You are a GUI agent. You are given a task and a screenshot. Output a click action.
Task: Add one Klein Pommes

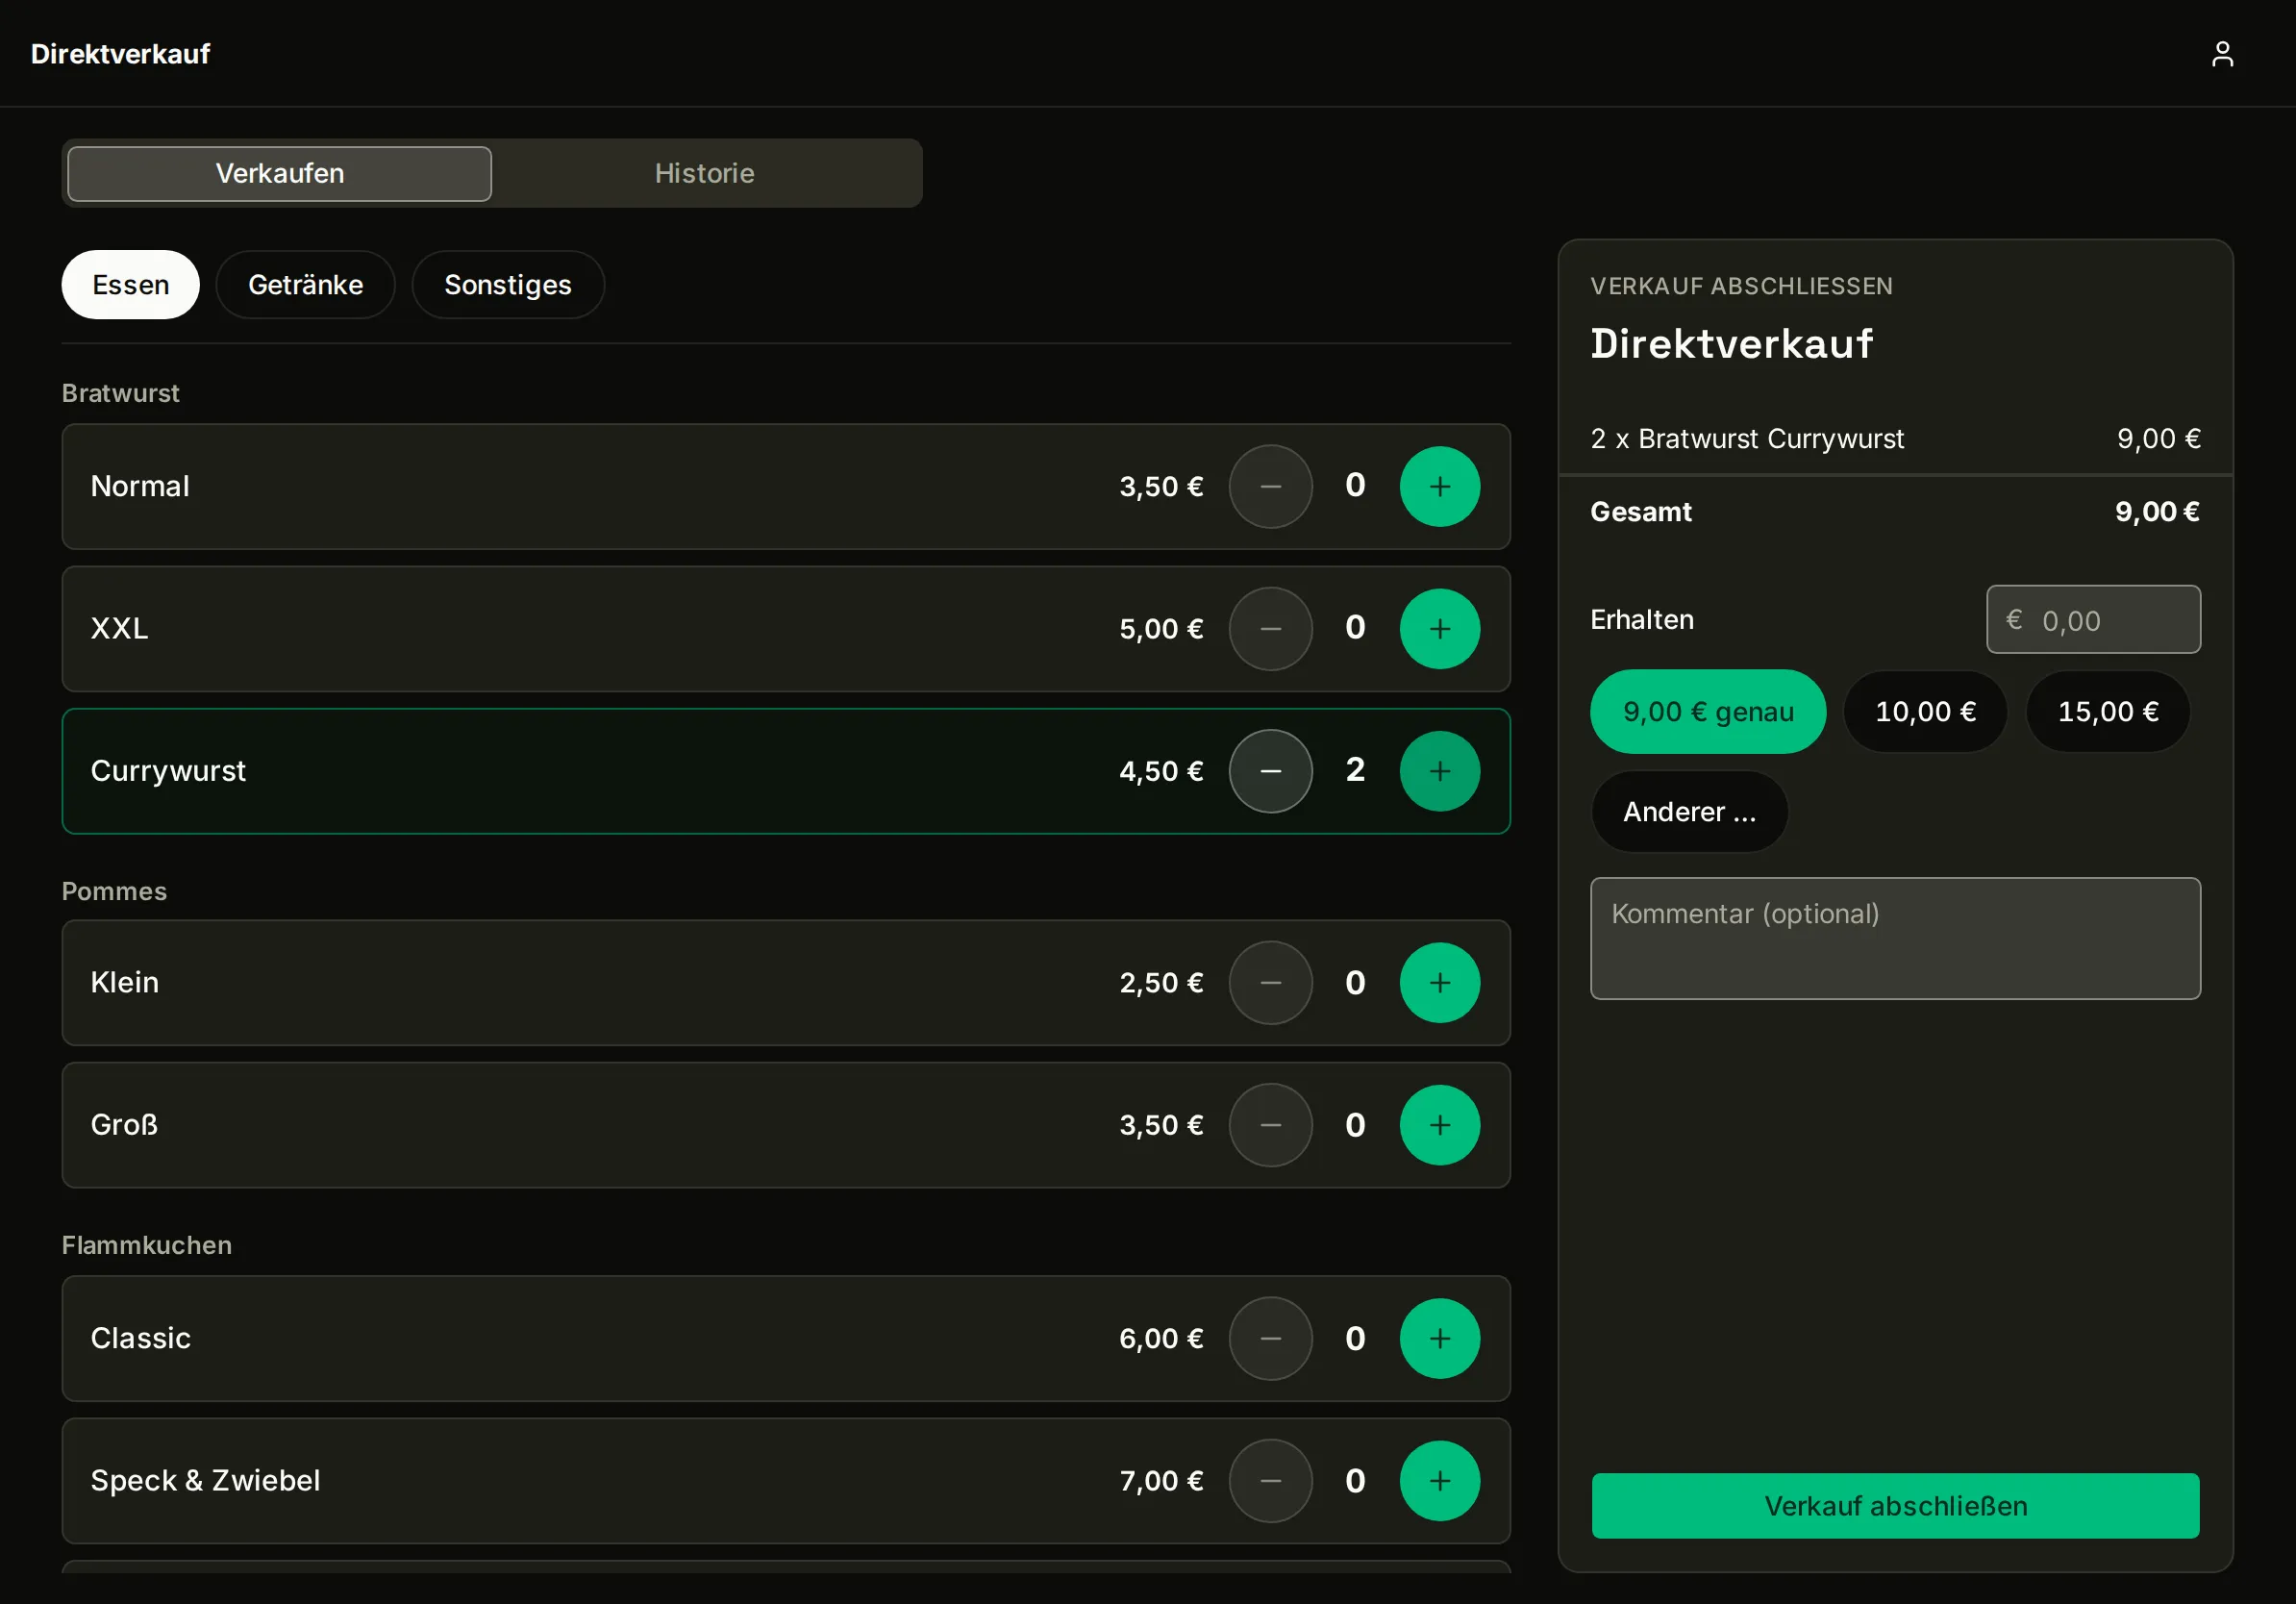pyautogui.click(x=1439, y=983)
